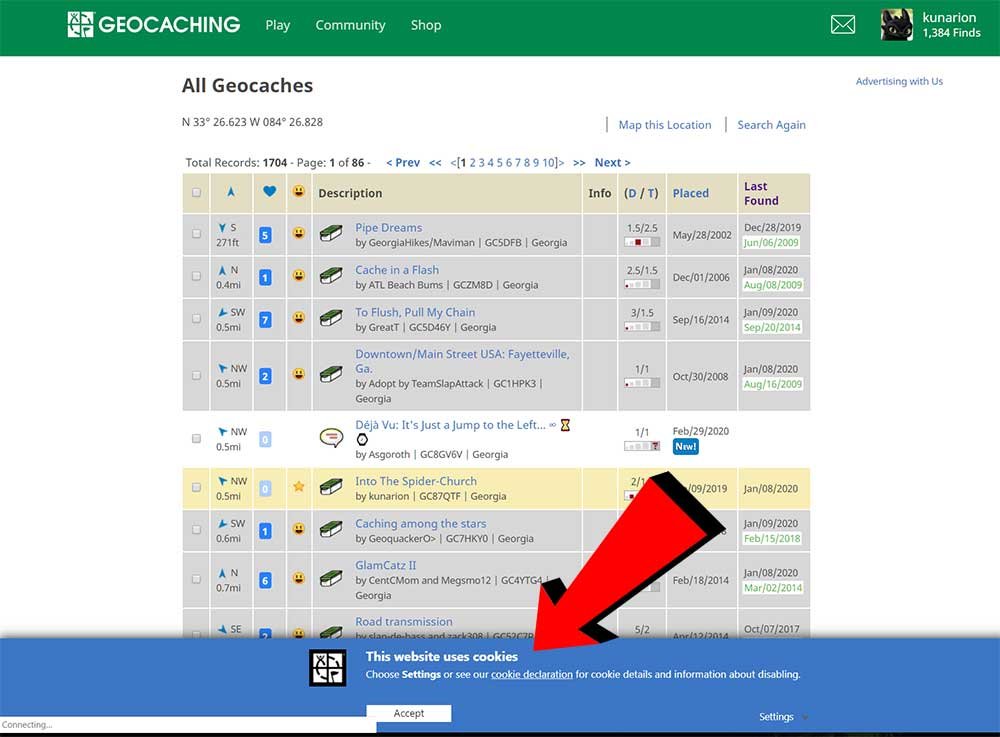
Task: Check the Into The Spider-Church row checkbox
Action: pos(196,487)
